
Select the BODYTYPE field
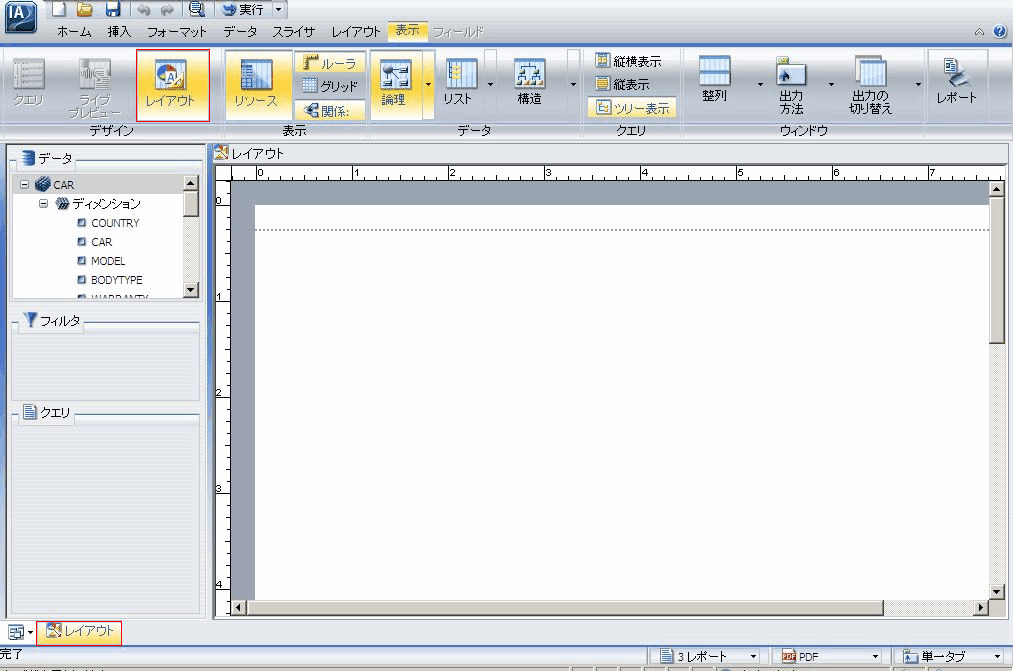point(116,280)
